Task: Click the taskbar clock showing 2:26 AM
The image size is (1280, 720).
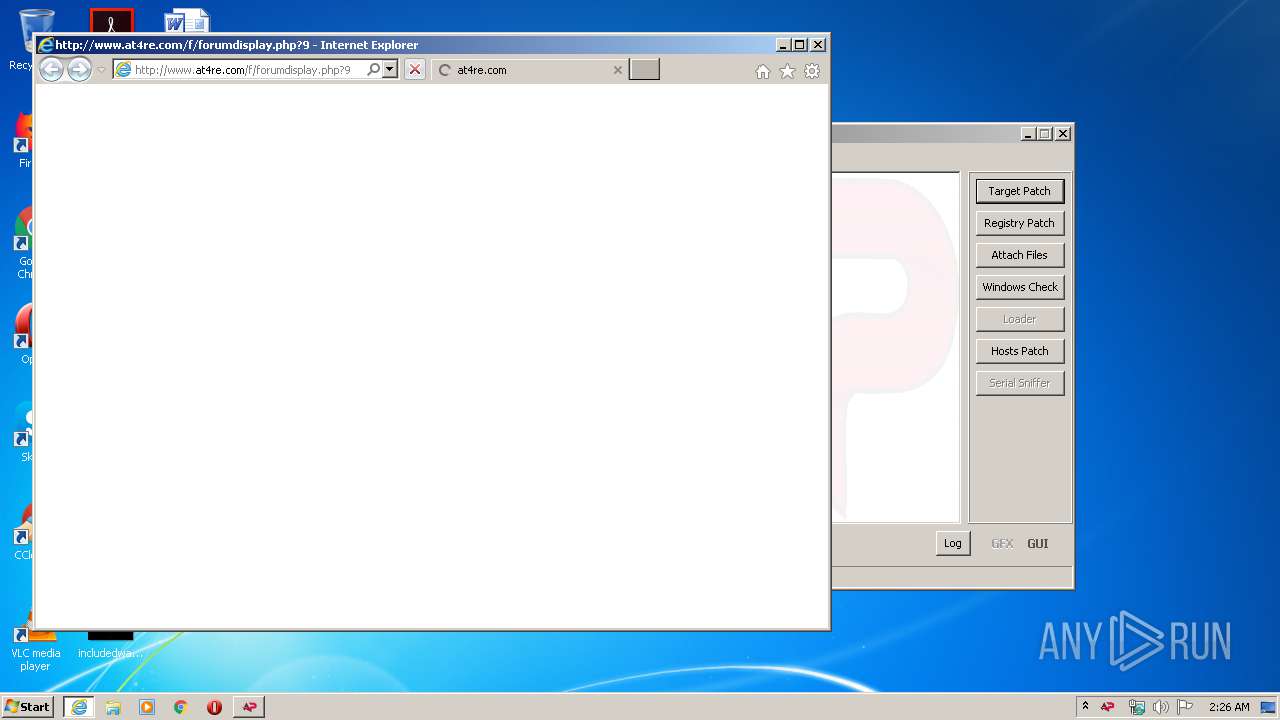Action: 1229,707
